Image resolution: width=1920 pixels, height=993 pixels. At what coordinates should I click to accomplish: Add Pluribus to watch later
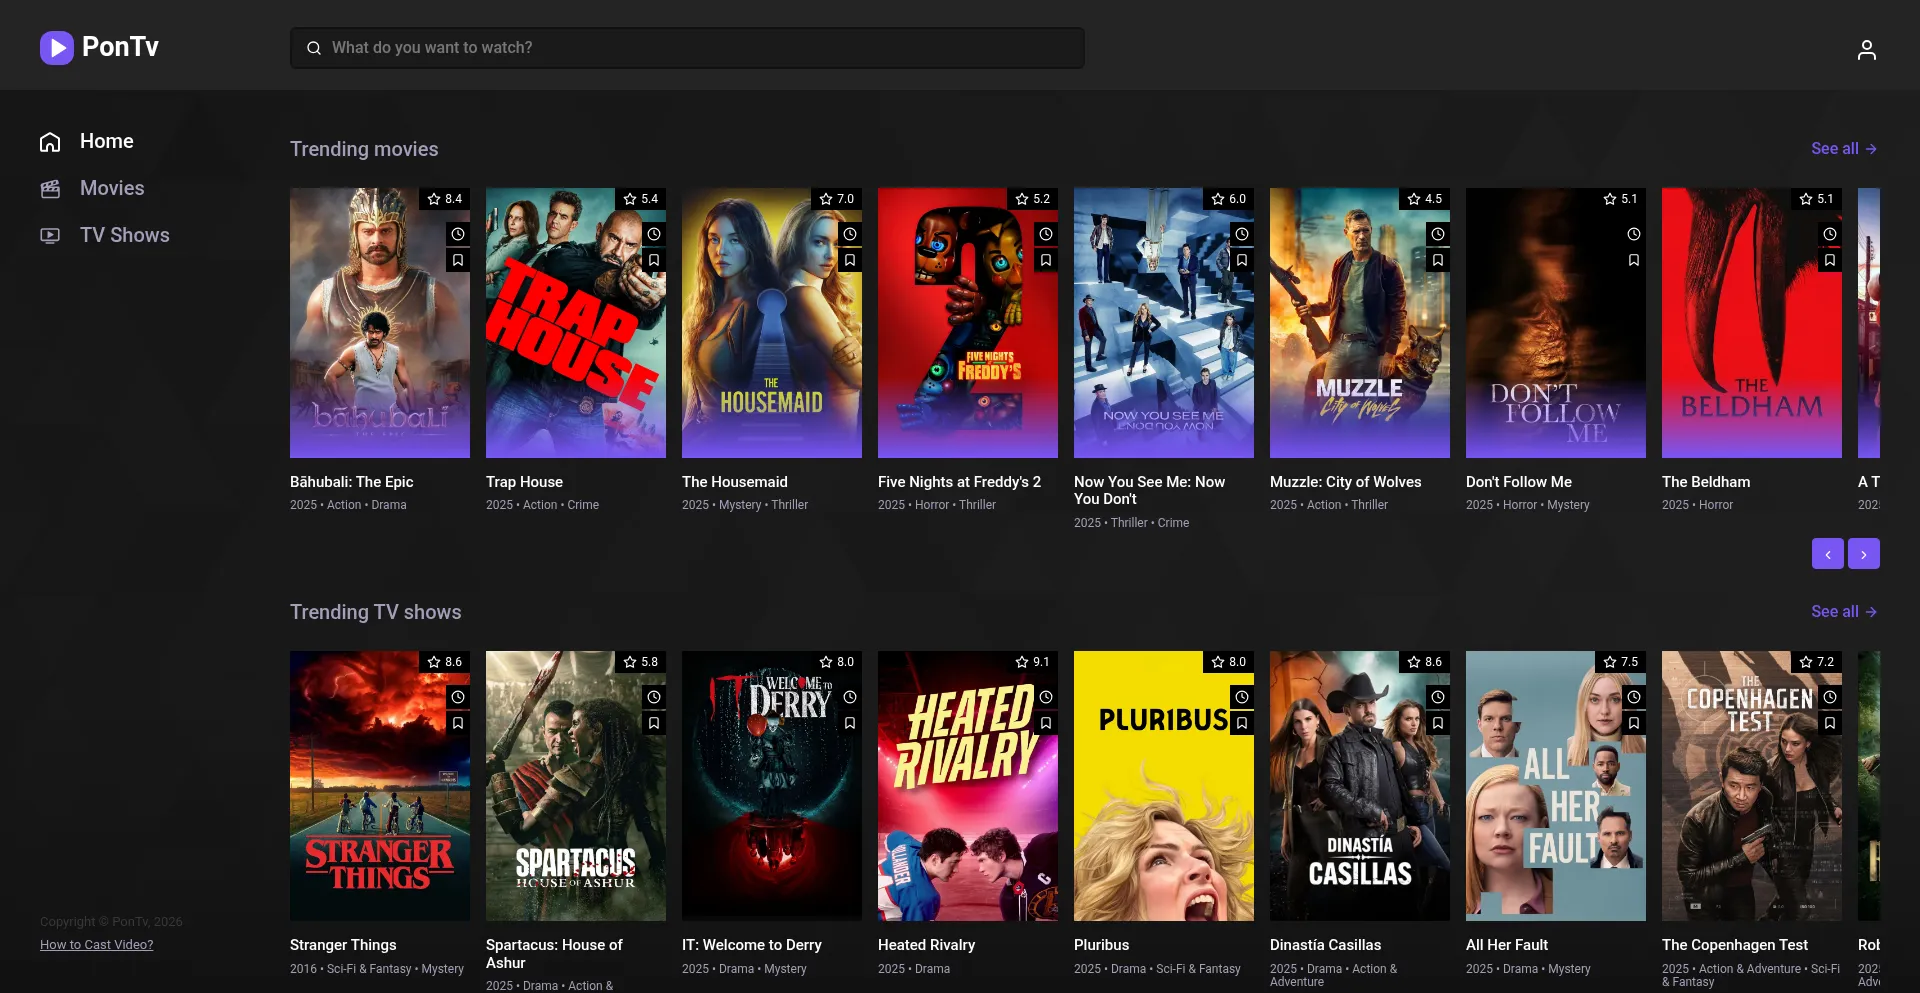pos(1242,697)
